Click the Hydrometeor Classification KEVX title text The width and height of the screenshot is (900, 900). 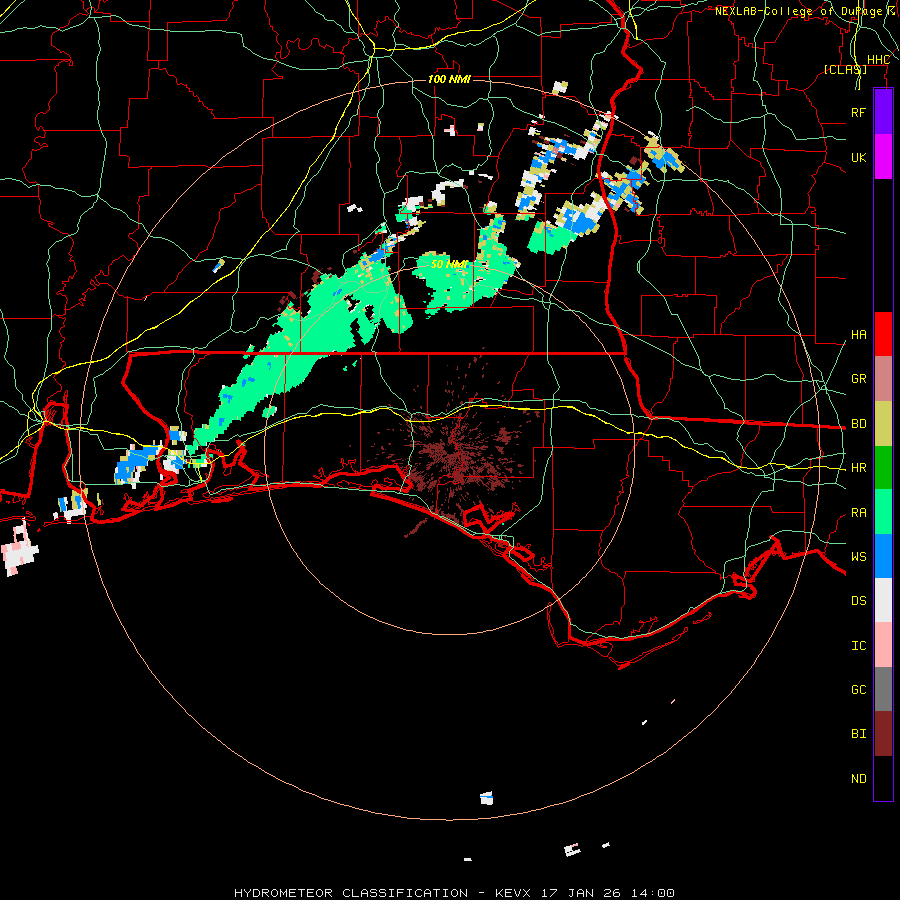point(454,893)
